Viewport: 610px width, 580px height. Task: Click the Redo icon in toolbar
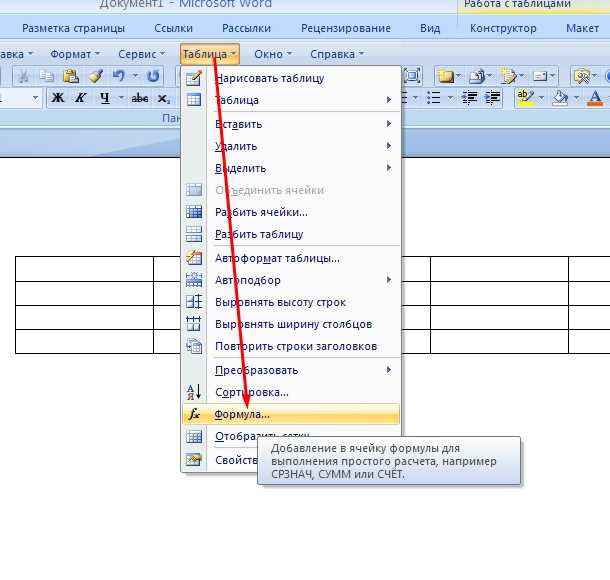(x=153, y=76)
